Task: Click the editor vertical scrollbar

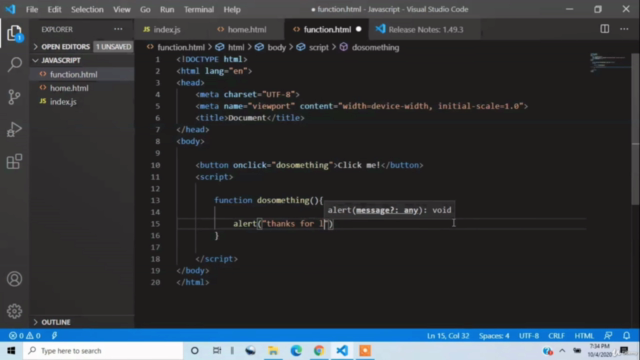Action: (635, 129)
